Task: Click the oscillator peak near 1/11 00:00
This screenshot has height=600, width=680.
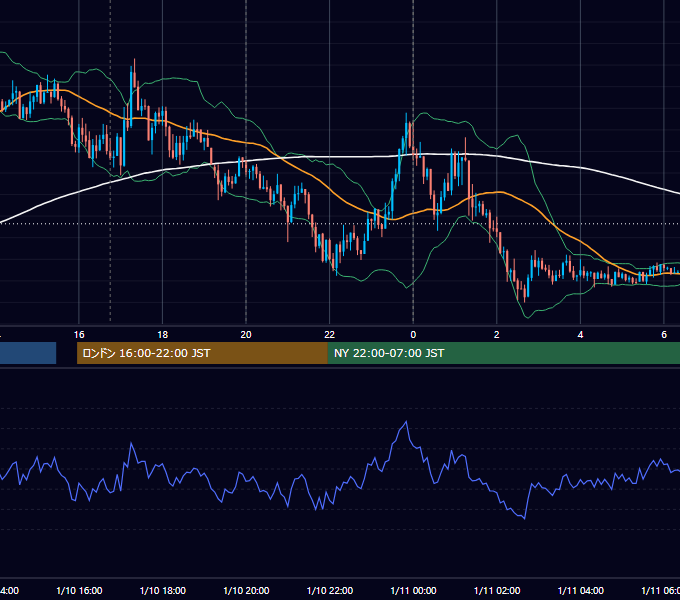Action: [x=406, y=421]
